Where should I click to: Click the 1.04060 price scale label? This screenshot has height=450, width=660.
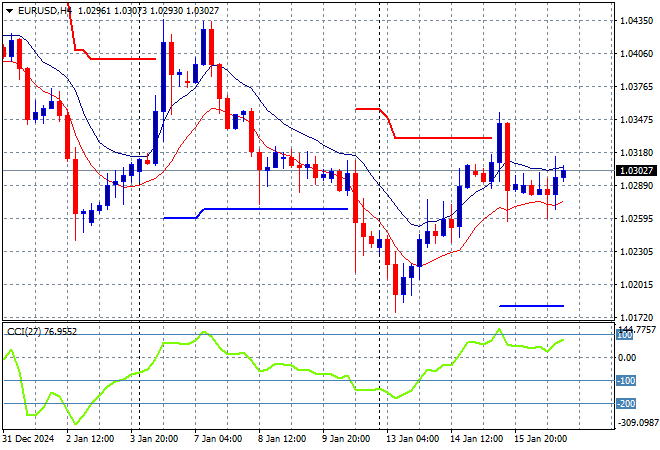[636, 53]
